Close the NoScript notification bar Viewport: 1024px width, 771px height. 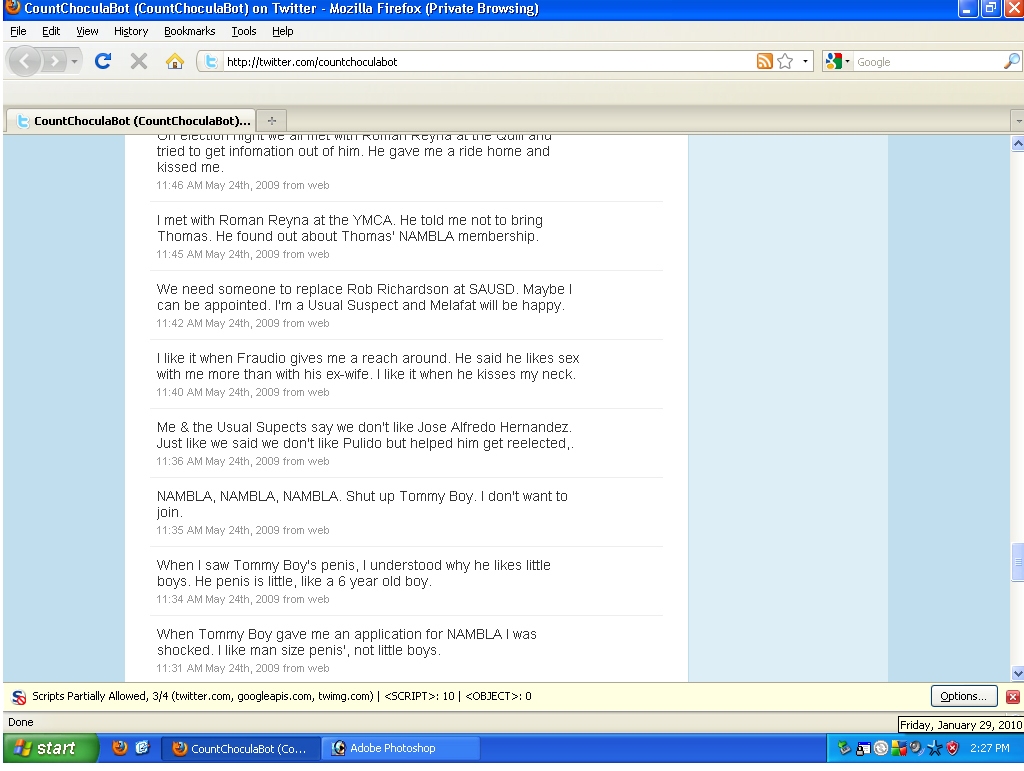pos(1012,697)
